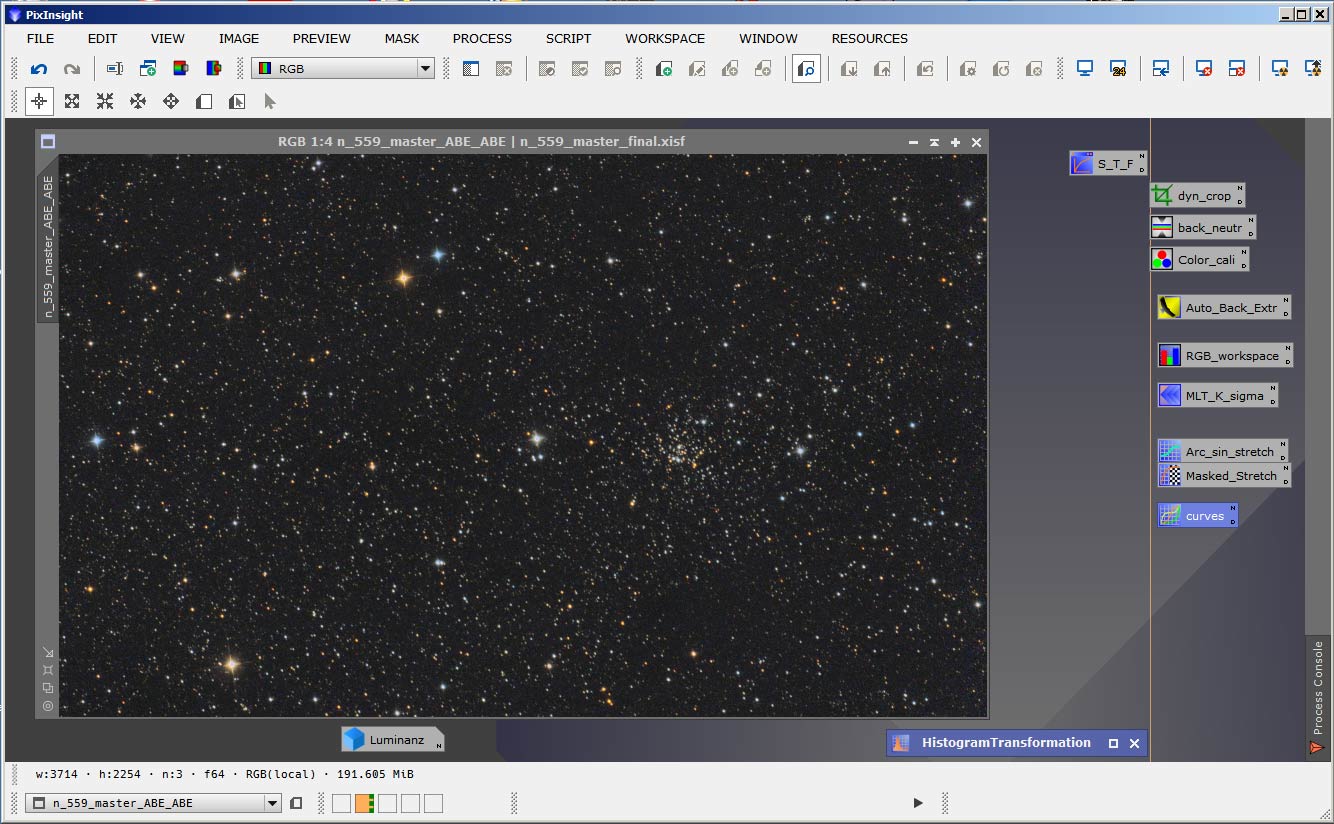
Task: Click the monitor icon labeled 24
Action: click(x=1118, y=69)
